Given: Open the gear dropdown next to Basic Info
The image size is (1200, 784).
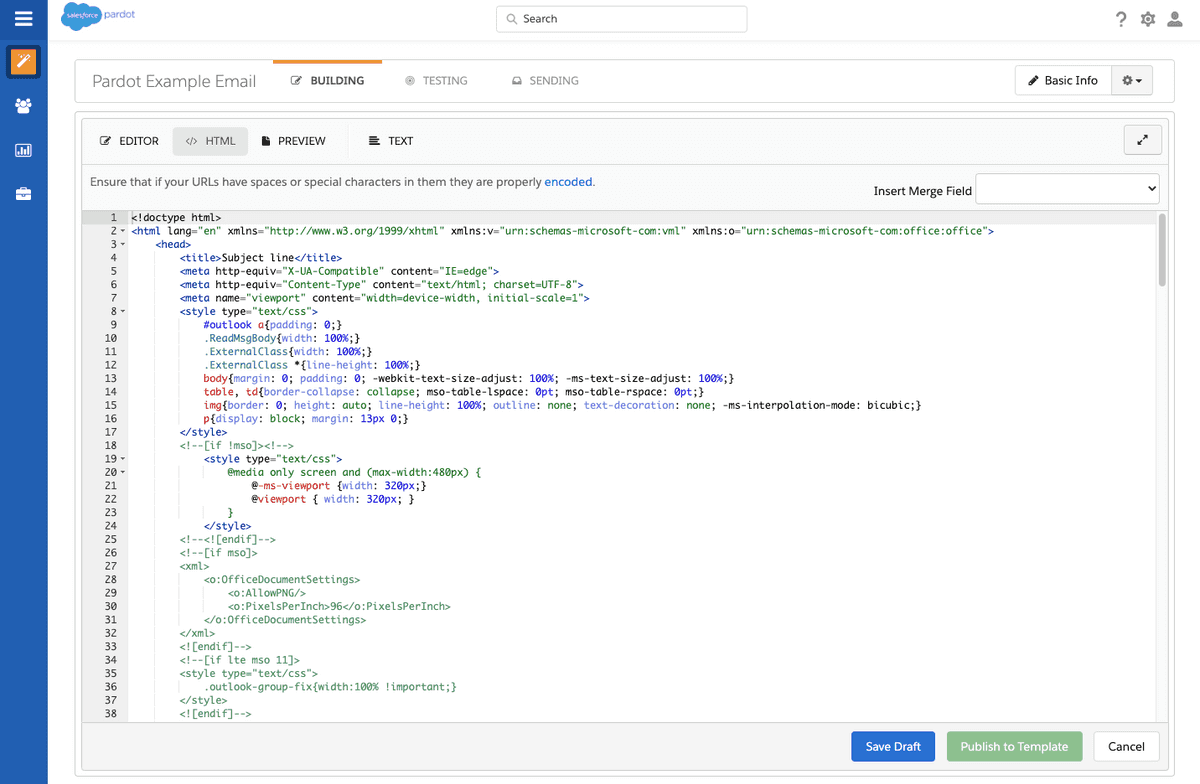Looking at the screenshot, I should pos(1132,81).
